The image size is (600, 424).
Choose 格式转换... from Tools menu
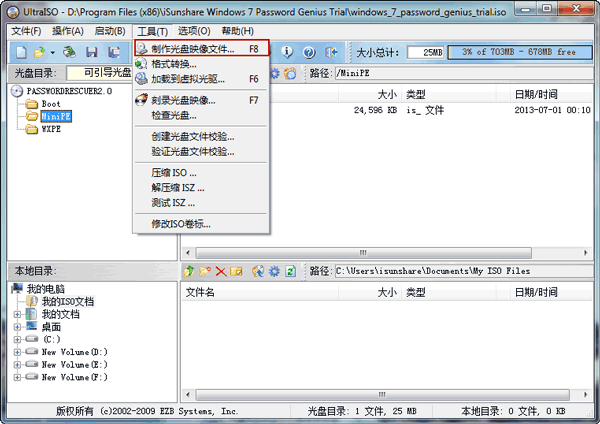click(x=201, y=64)
